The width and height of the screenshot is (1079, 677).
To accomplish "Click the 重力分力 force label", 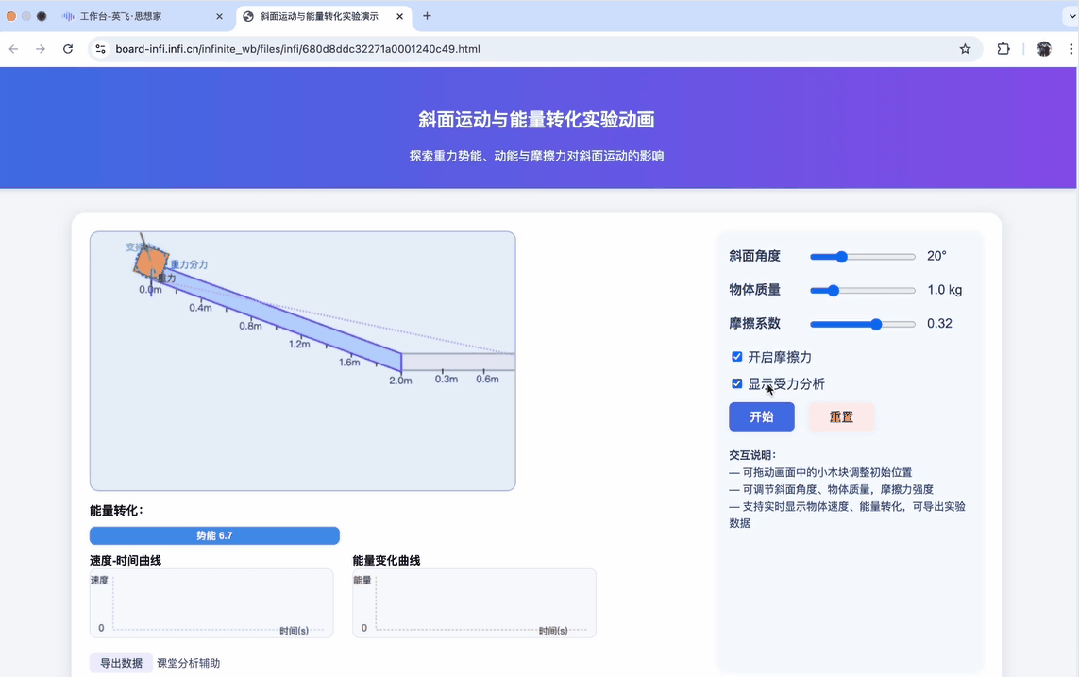I will (x=189, y=264).
